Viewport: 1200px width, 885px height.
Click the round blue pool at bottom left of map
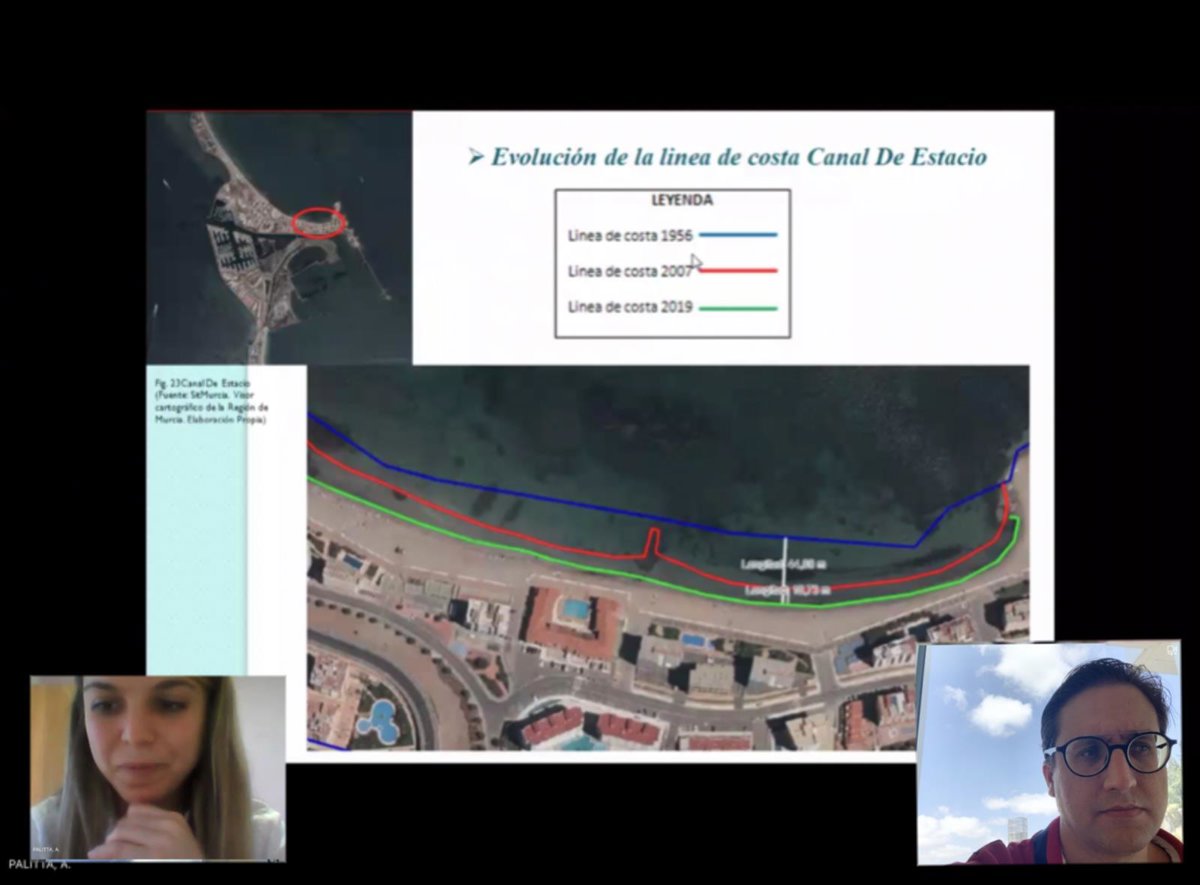click(x=376, y=720)
